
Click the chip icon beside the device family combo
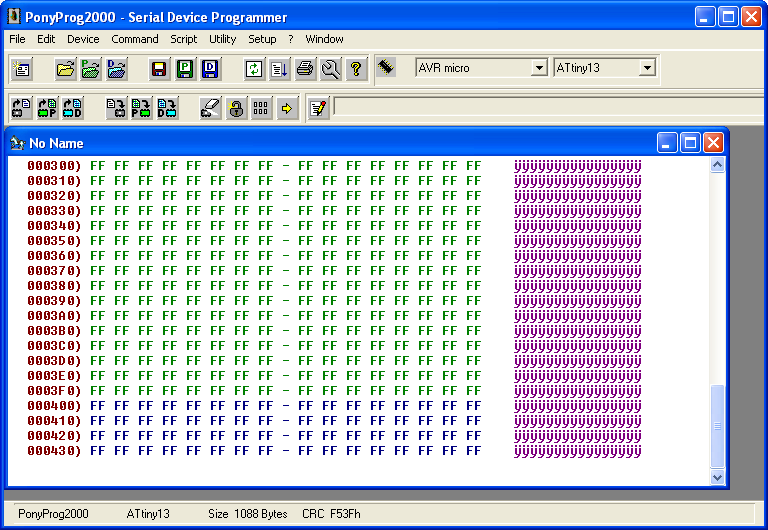386,67
